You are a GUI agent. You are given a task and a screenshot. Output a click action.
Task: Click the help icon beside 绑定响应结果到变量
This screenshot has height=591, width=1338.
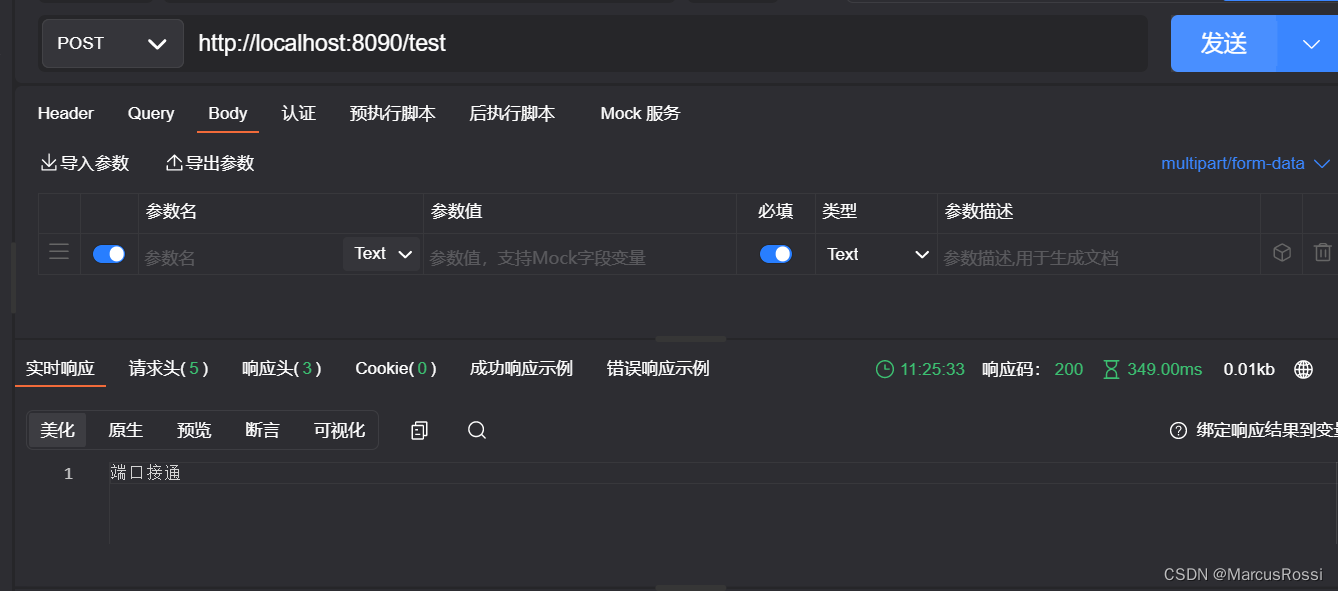tap(1177, 430)
